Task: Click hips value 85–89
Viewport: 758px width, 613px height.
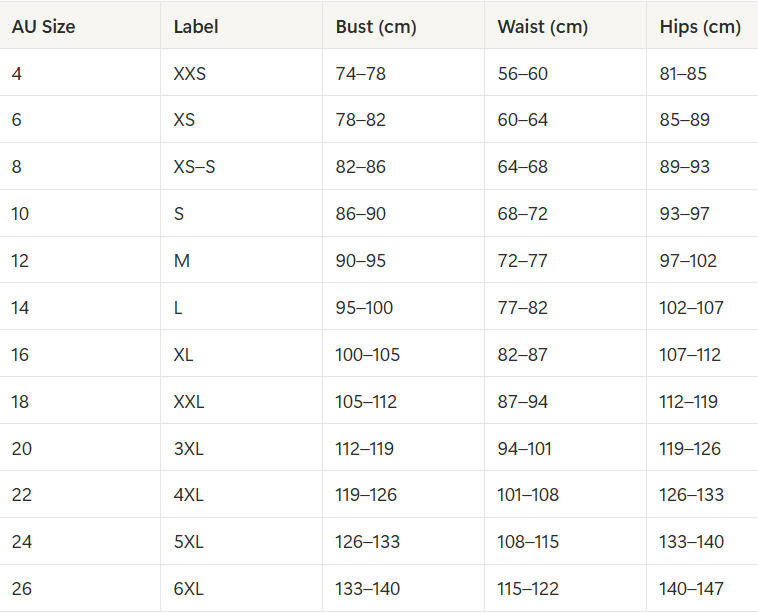Action: click(x=684, y=120)
